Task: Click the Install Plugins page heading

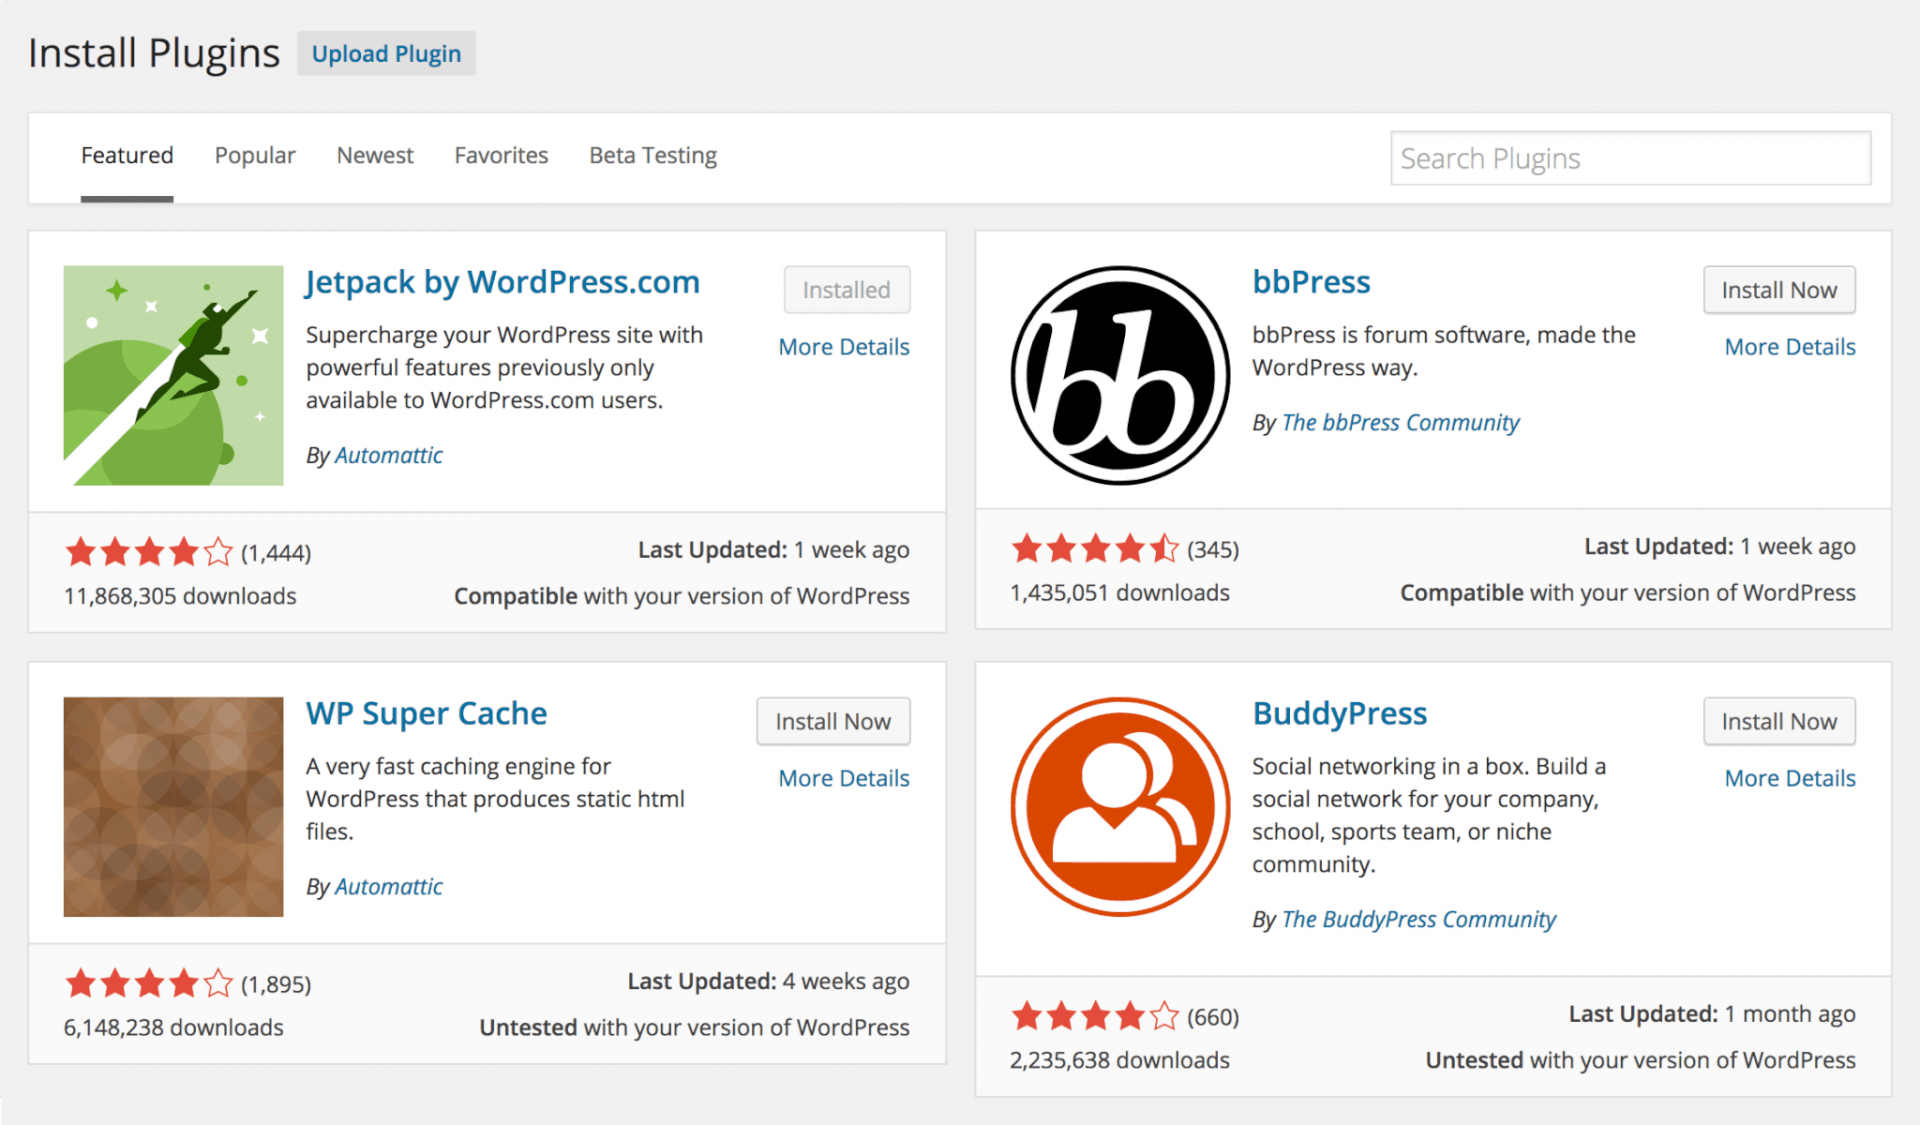Action: pos(154,54)
